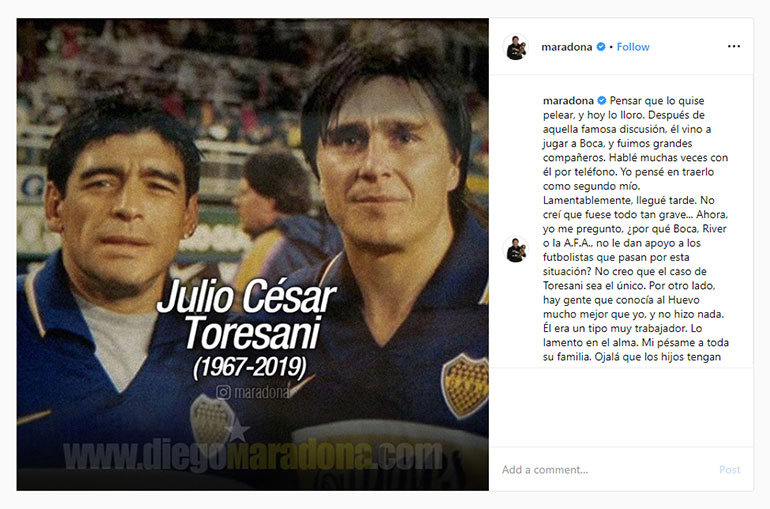Click the profile avatar in post header

coord(516,47)
